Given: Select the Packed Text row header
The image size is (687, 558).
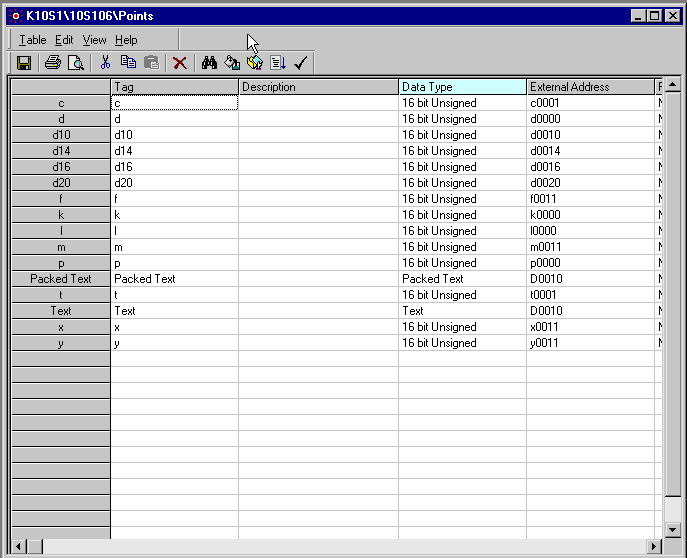Looking at the screenshot, I should click(61, 279).
